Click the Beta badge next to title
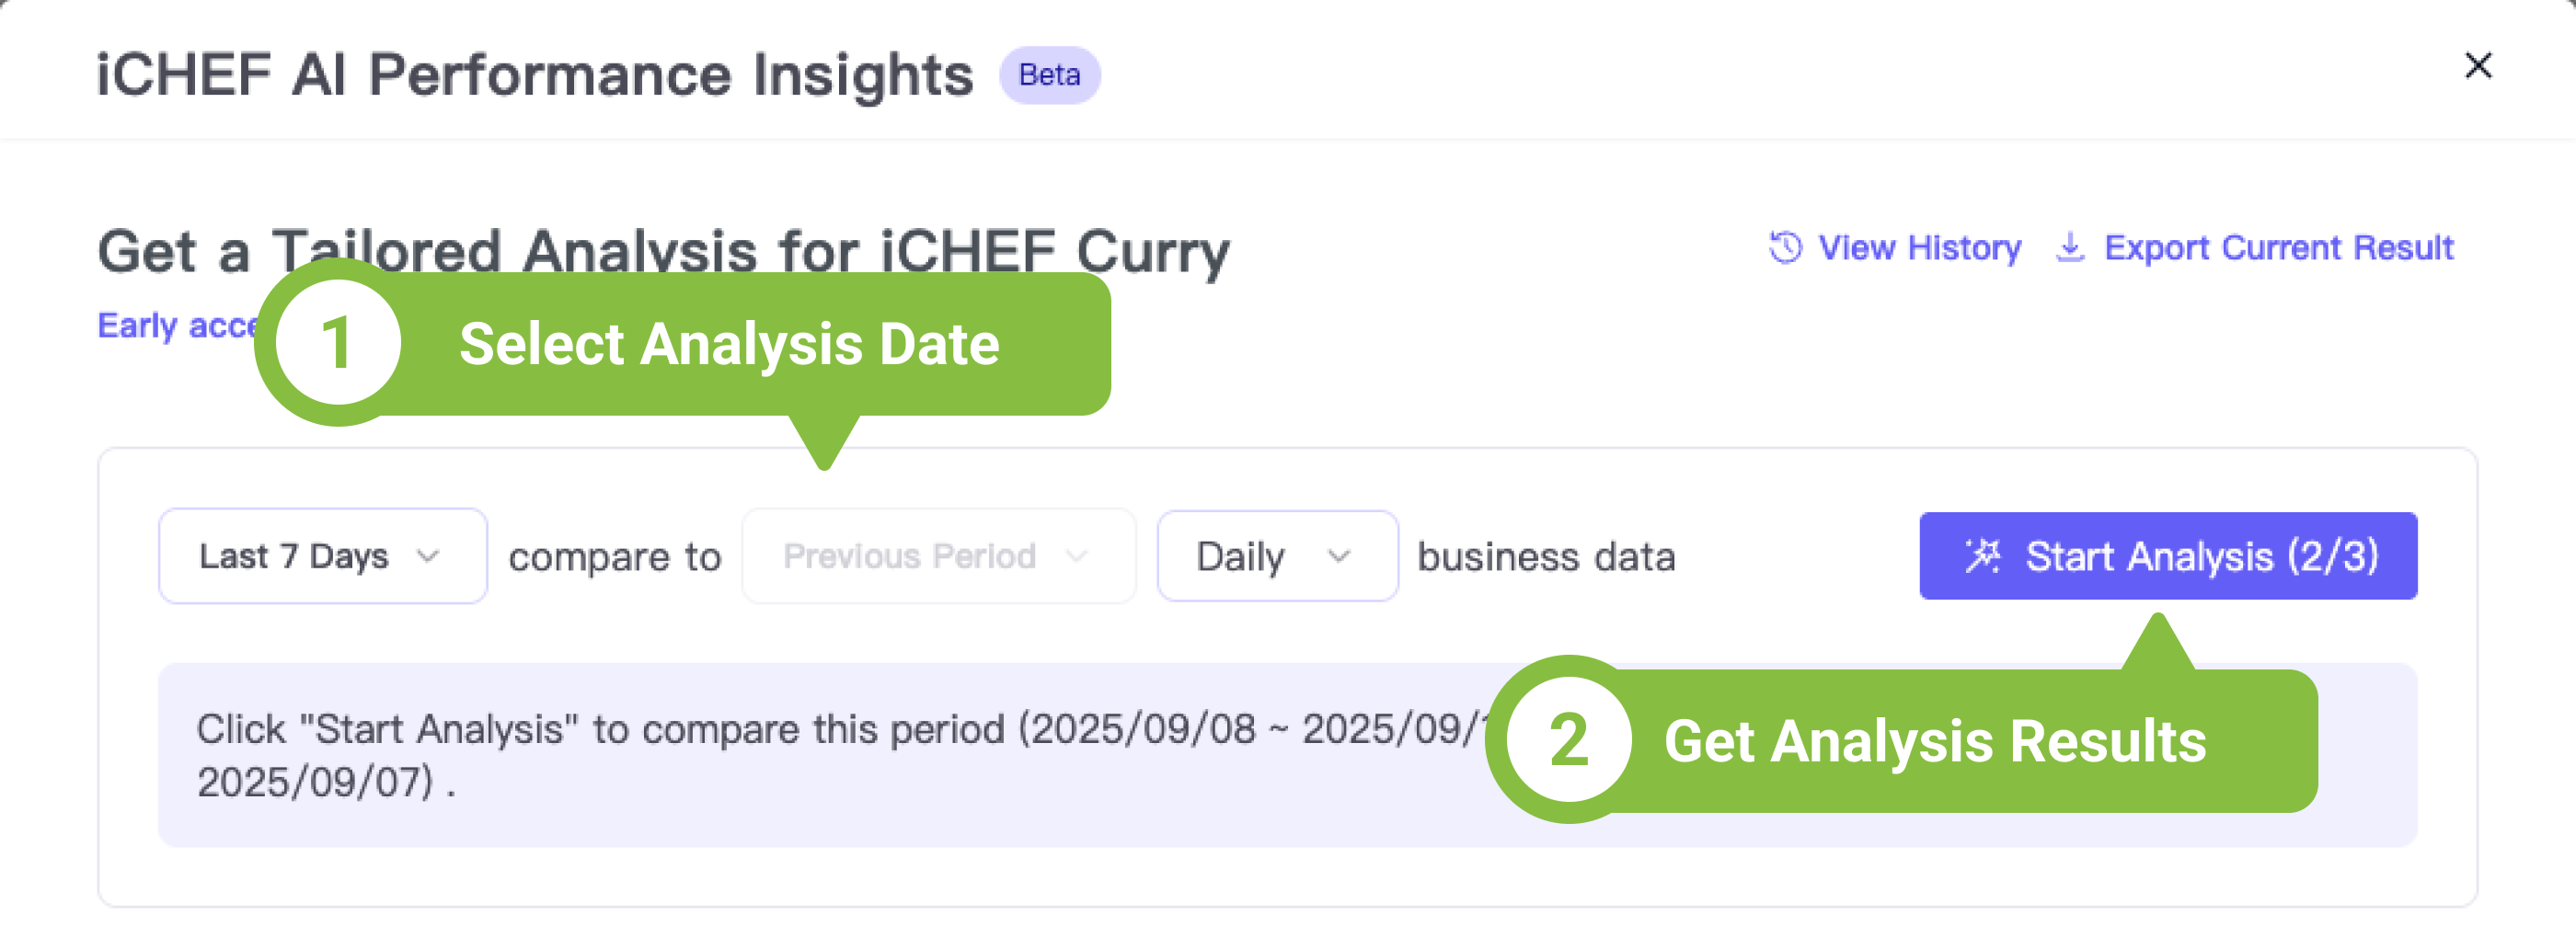 pyautogui.click(x=1049, y=75)
